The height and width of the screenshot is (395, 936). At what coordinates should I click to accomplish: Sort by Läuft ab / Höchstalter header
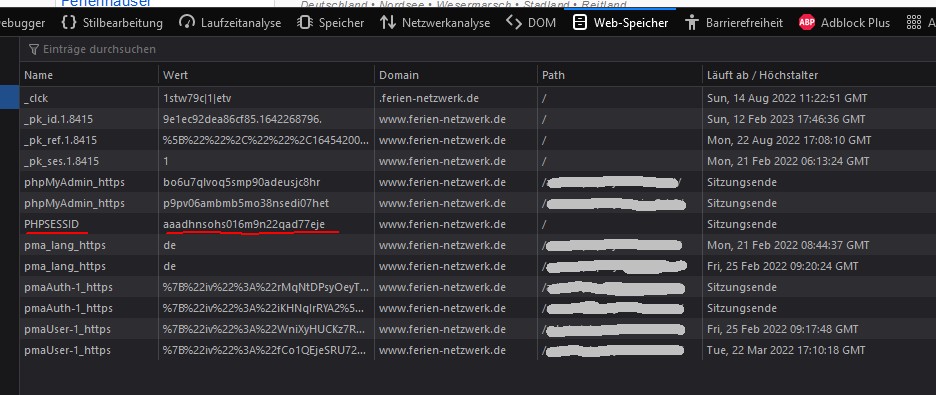[819, 75]
